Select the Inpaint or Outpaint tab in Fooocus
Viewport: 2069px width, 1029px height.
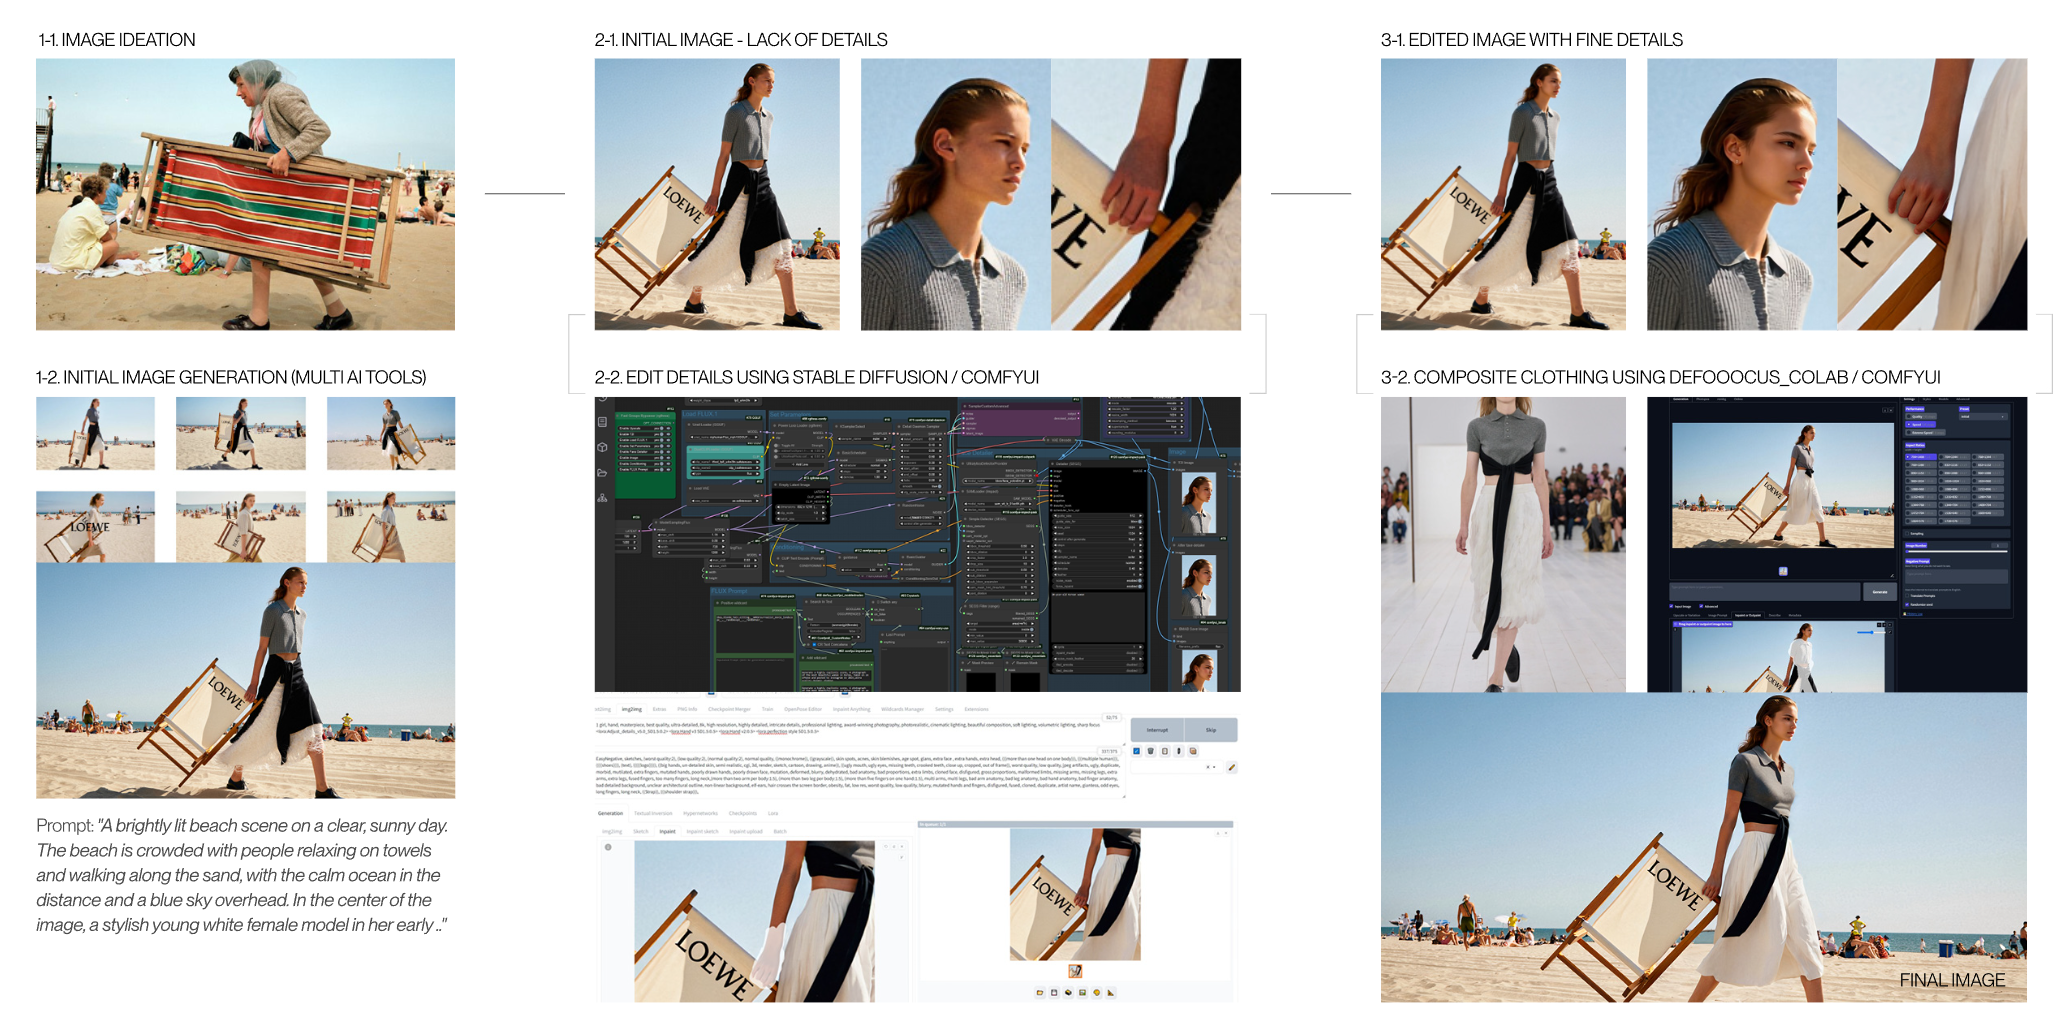pyautogui.click(x=1748, y=615)
